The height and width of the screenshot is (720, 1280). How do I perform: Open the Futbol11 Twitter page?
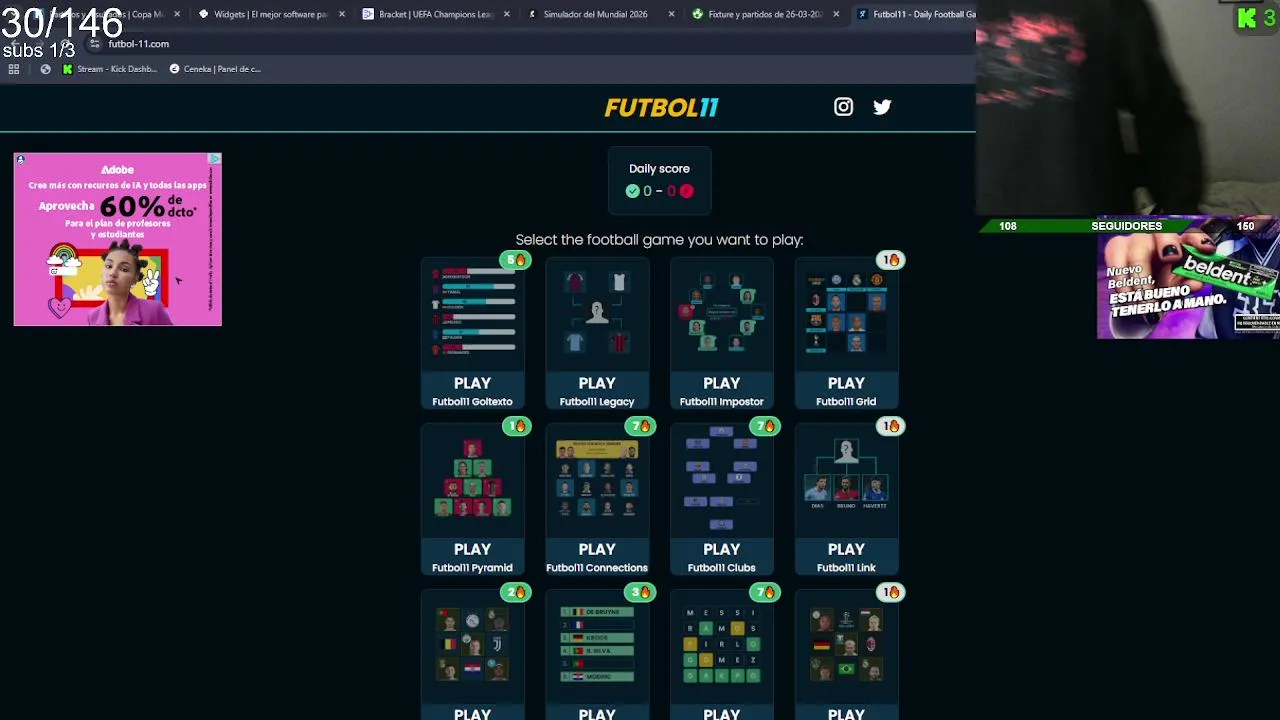(x=882, y=107)
